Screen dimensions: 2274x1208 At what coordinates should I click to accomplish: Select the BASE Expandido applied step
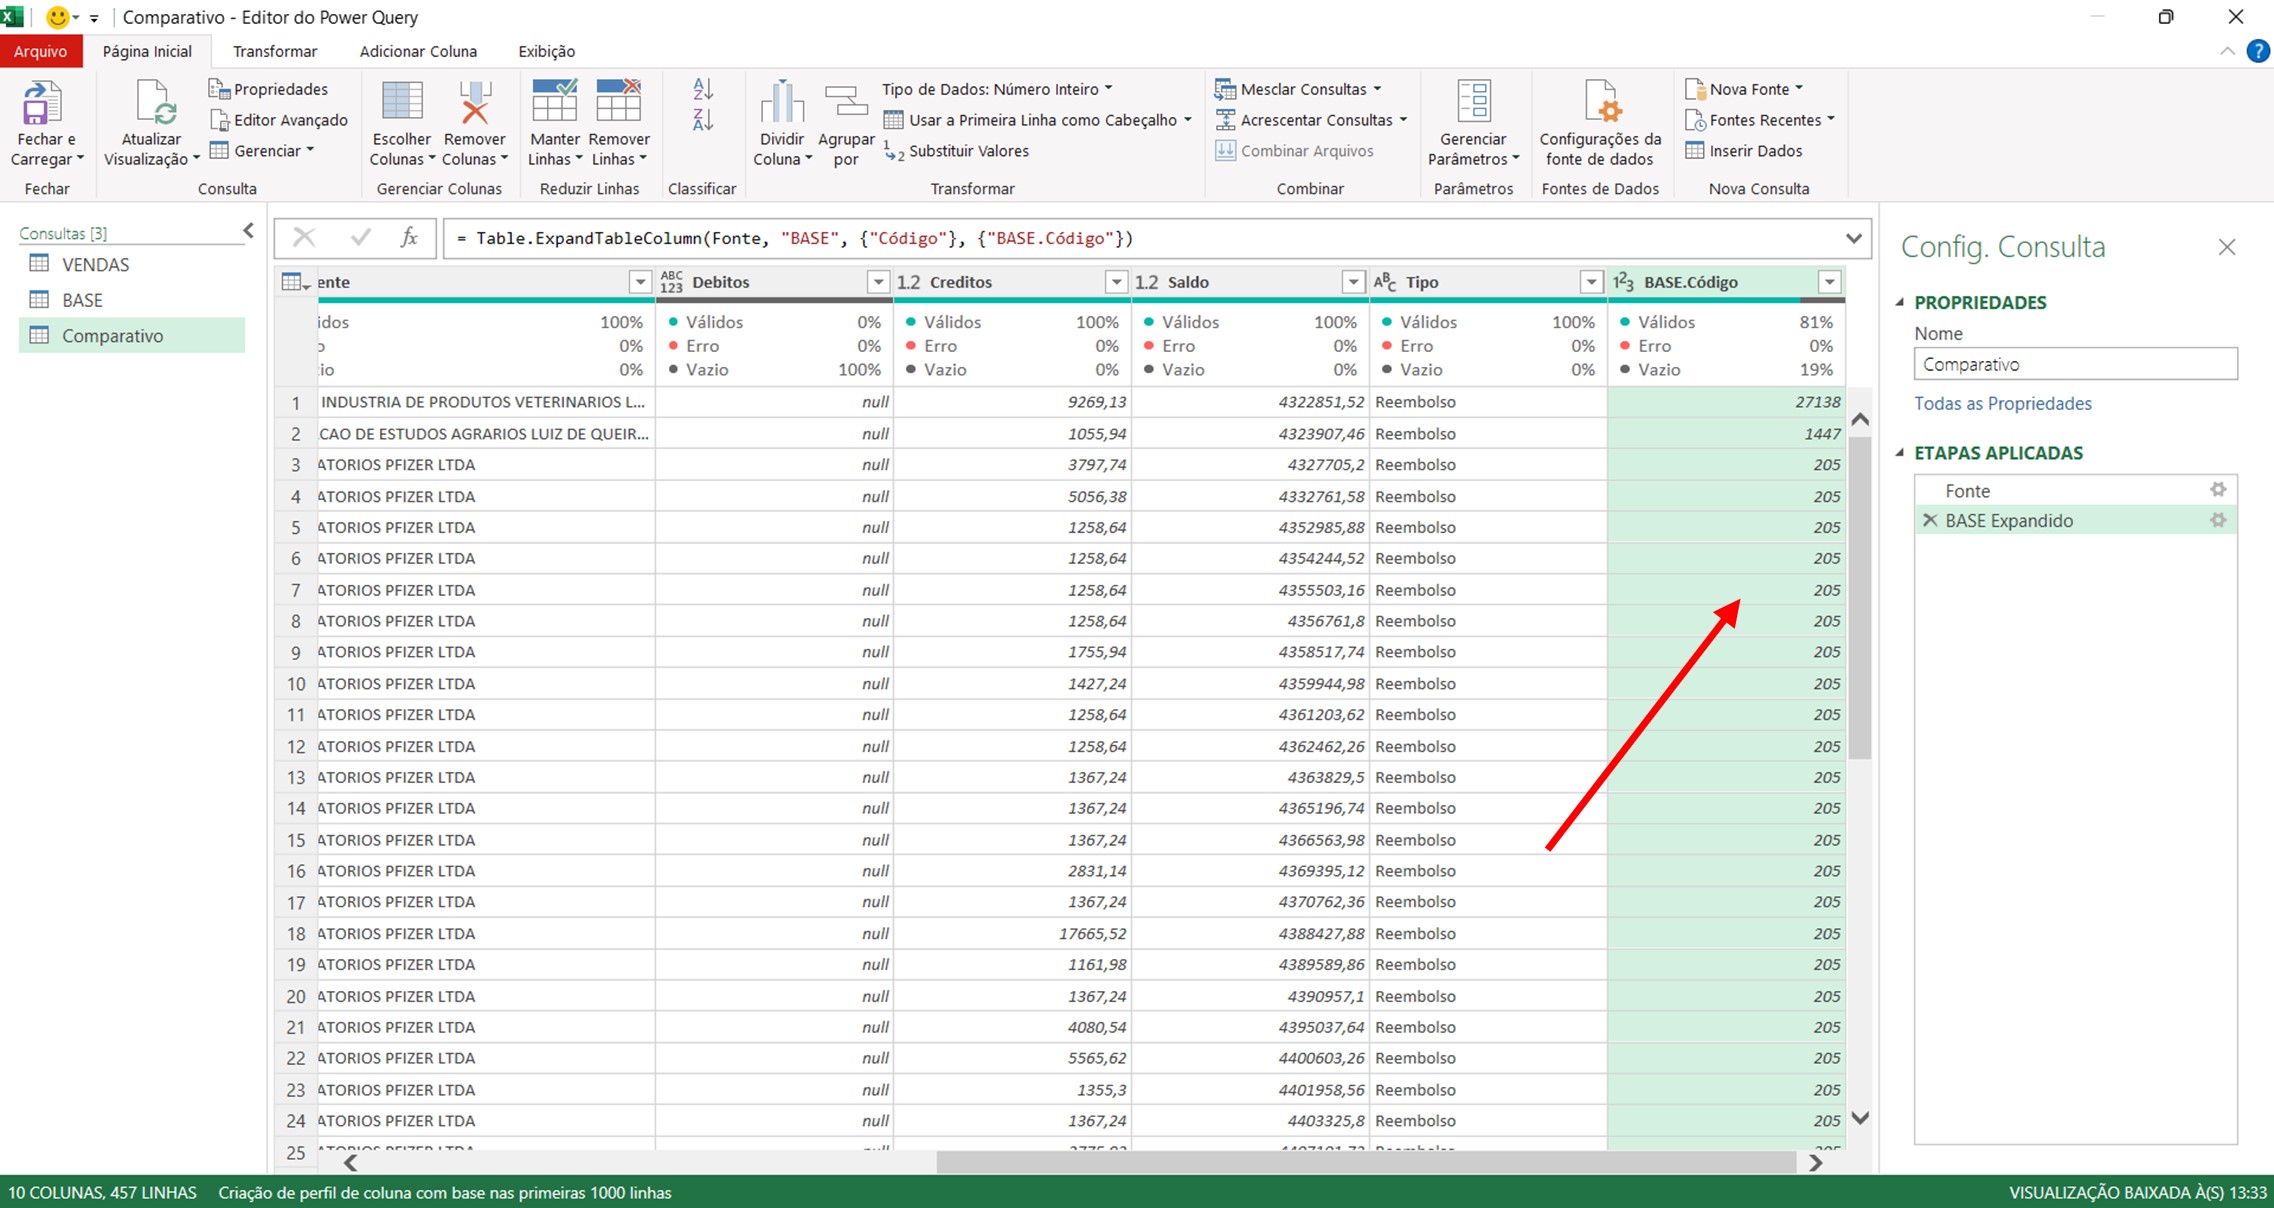tap(2076, 520)
